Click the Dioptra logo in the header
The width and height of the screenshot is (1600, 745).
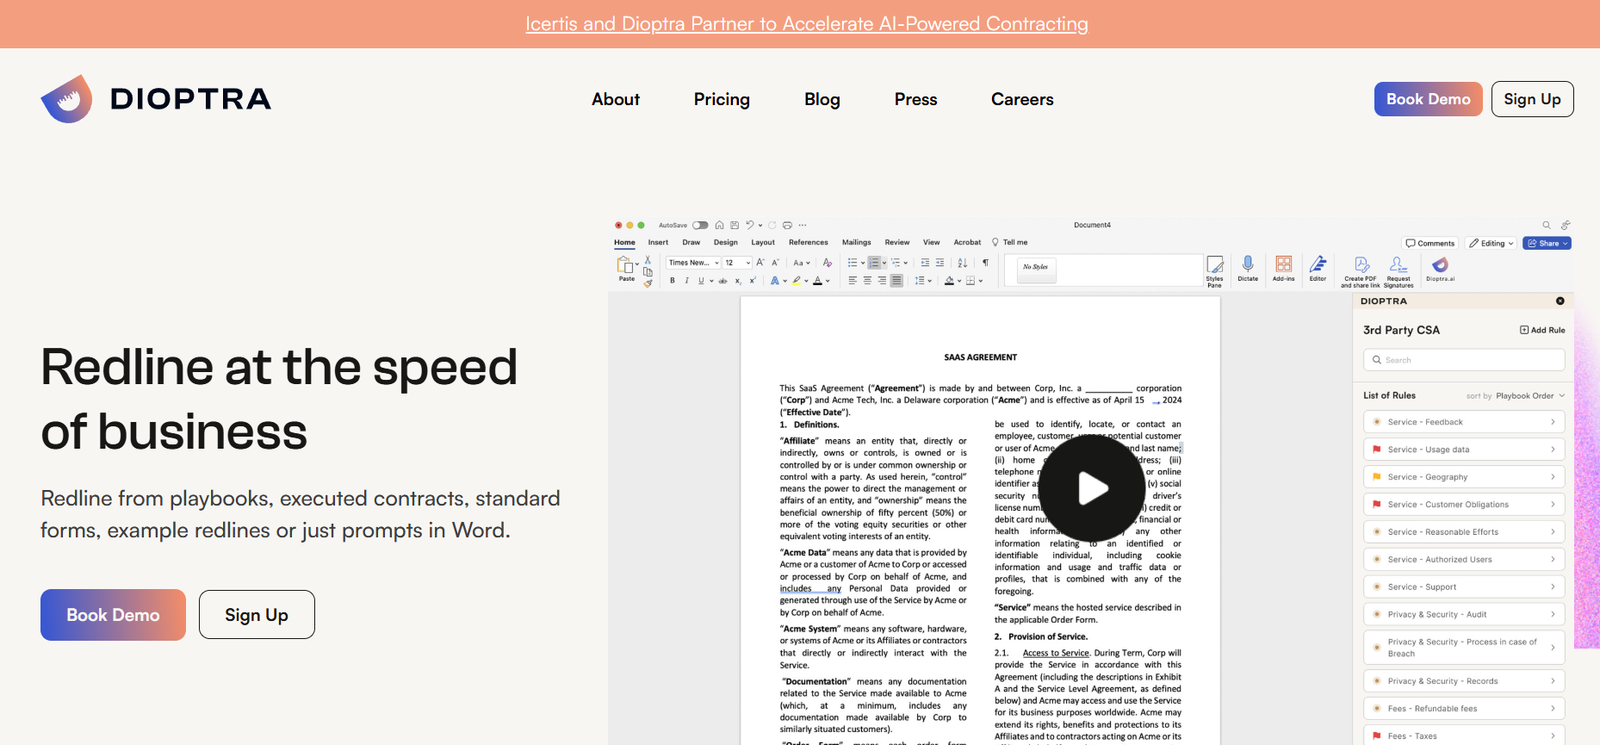click(x=156, y=99)
